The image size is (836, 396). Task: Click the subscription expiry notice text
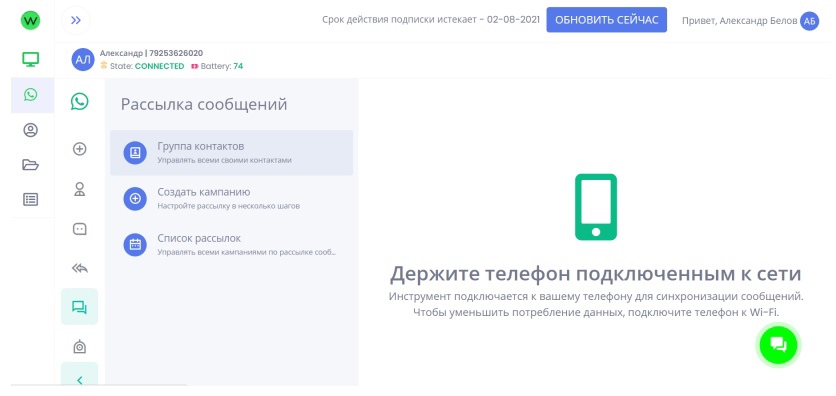click(431, 20)
